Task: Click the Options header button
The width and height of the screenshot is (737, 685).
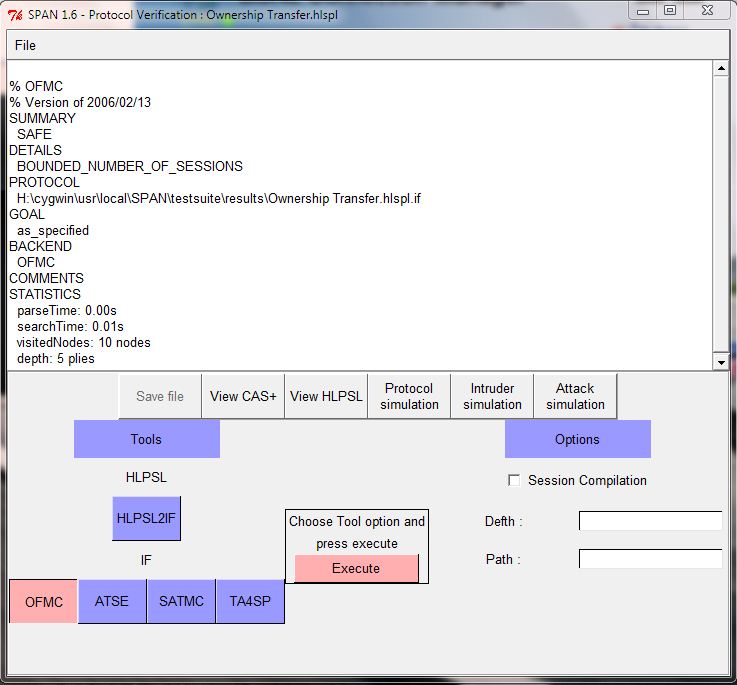Action: point(577,439)
